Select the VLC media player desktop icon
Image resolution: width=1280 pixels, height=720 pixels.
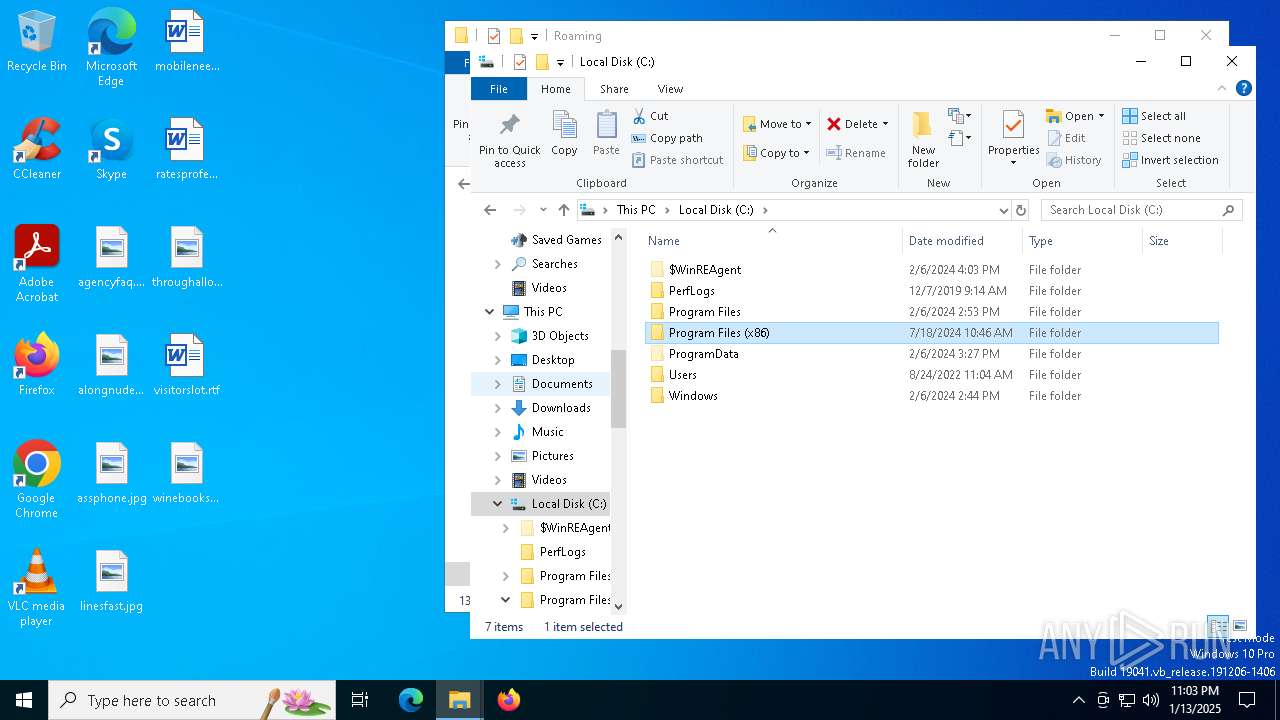(37, 588)
